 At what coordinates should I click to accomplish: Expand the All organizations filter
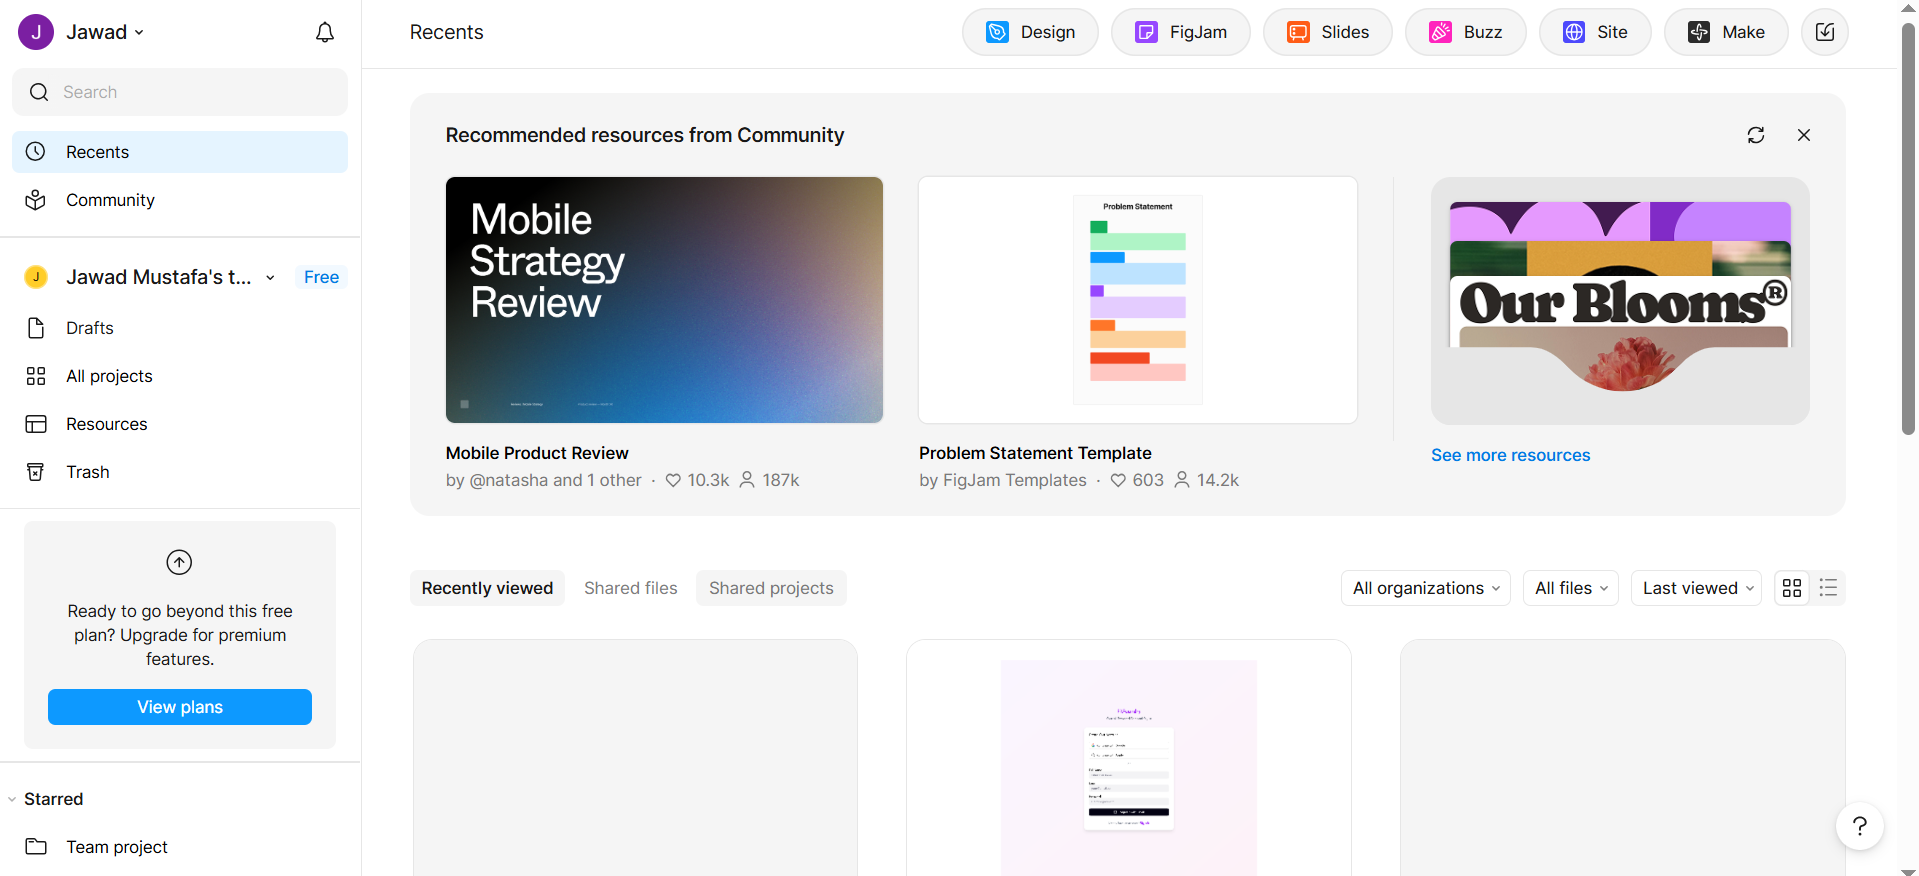[x=1425, y=588]
